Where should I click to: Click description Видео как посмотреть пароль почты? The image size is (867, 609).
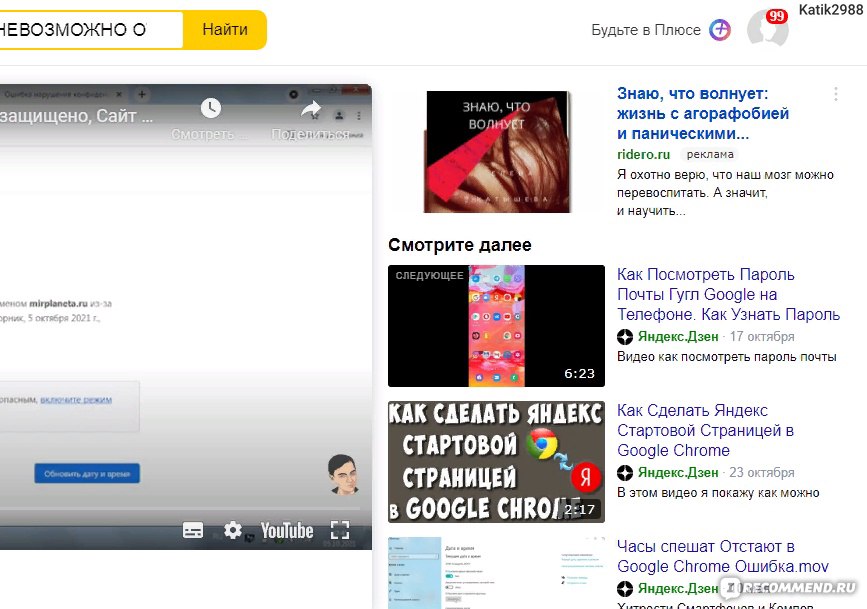(727, 357)
